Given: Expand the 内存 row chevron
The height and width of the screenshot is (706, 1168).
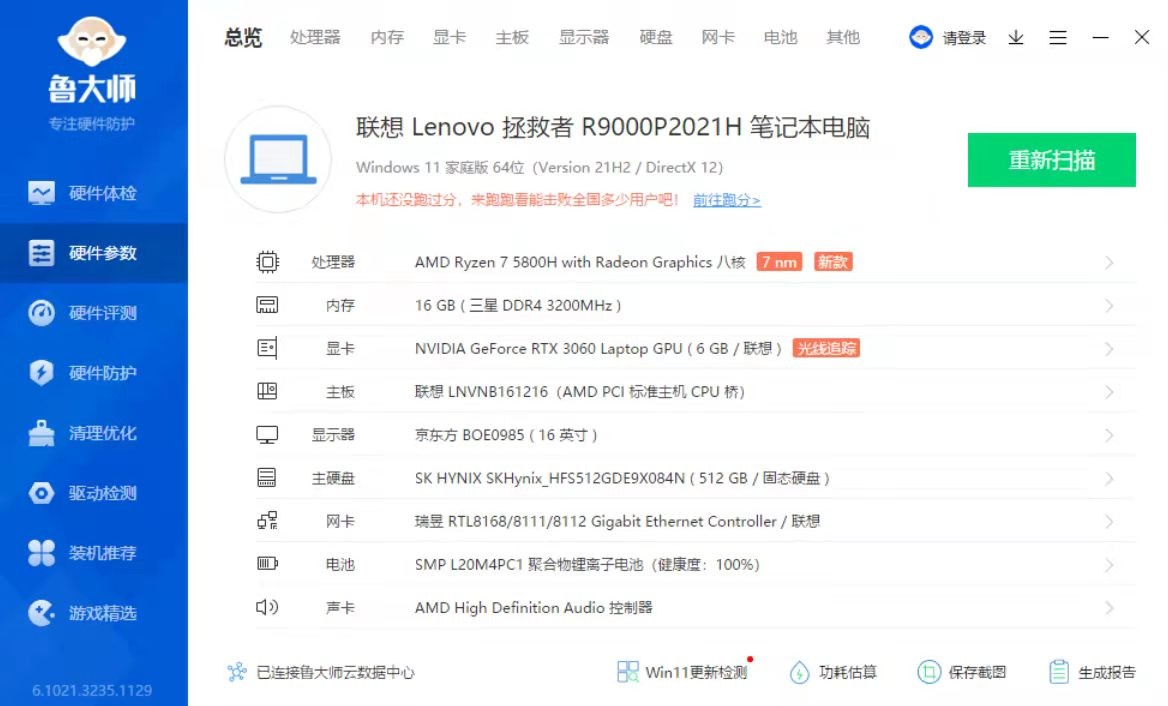Looking at the screenshot, I should point(1109,306).
